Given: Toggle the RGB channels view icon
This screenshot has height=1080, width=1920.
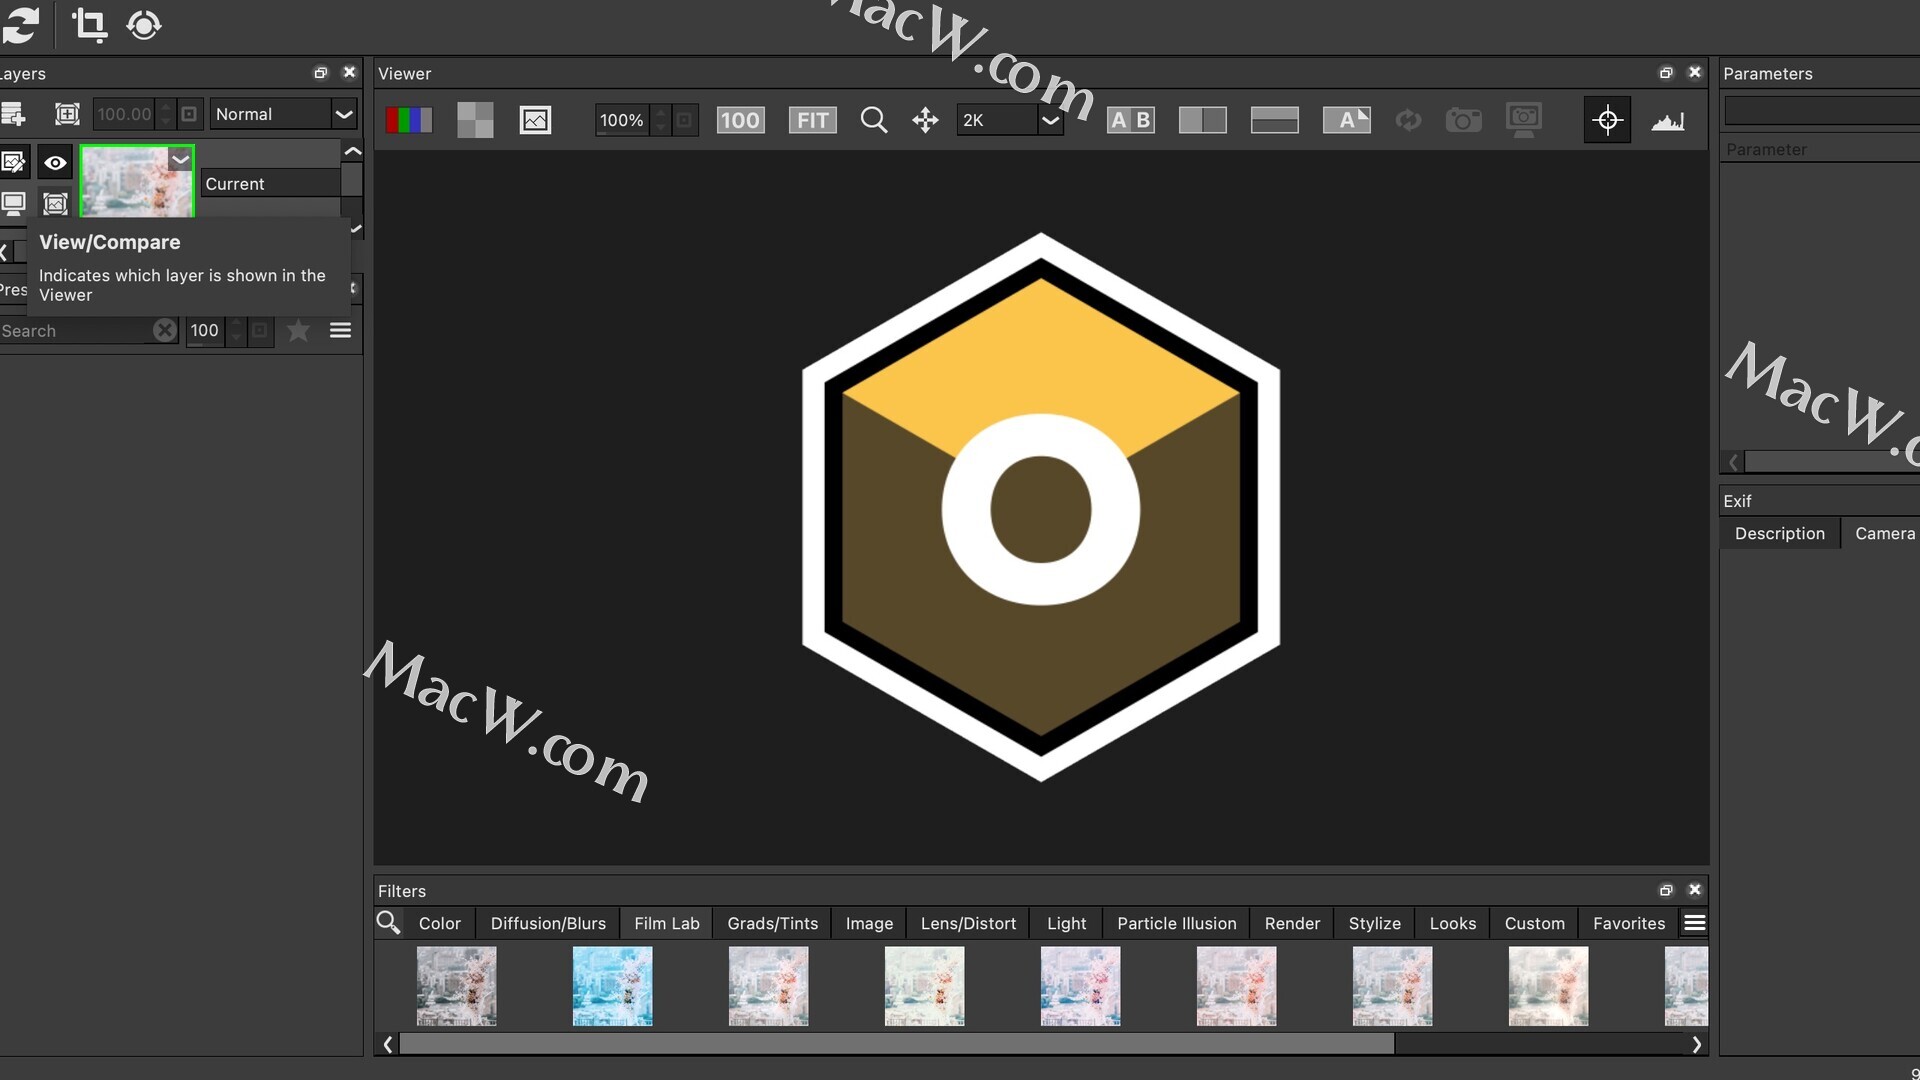Looking at the screenshot, I should pyautogui.click(x=409, y=120).
